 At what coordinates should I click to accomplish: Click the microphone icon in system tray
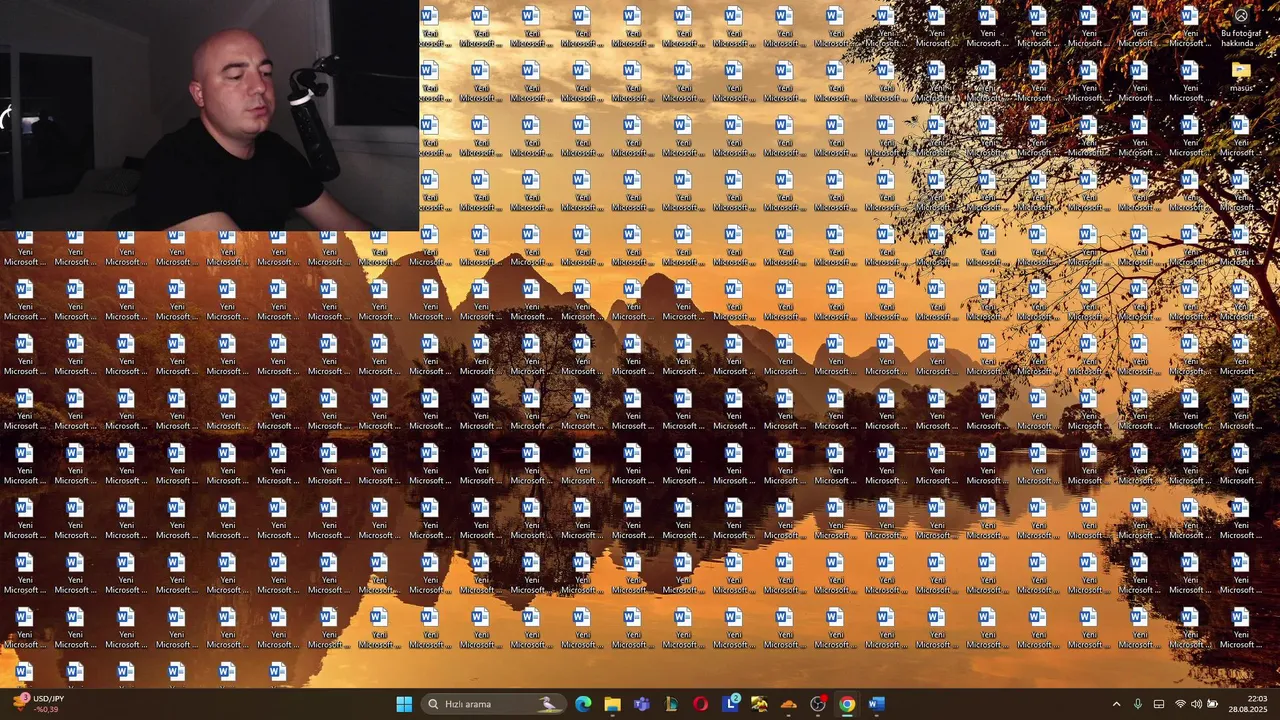pos(1138,704)
